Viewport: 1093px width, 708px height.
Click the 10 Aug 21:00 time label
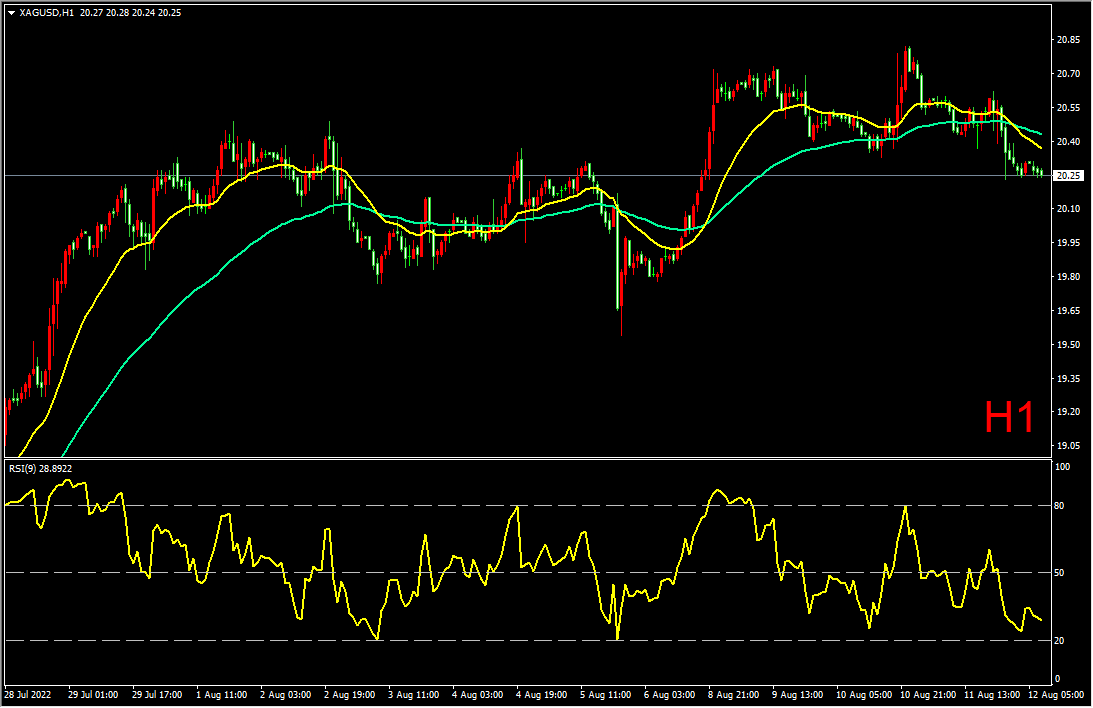click(928, 695)
